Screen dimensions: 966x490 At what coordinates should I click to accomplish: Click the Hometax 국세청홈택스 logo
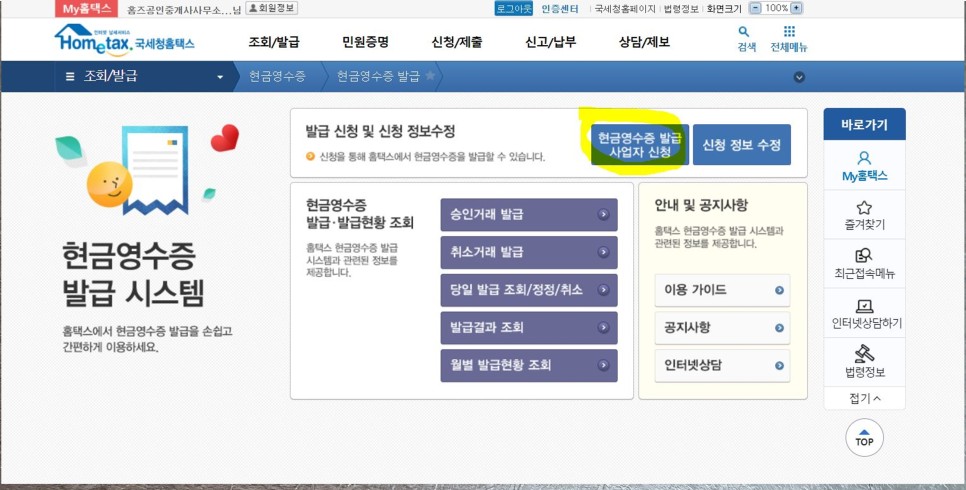tap(125, 41)
